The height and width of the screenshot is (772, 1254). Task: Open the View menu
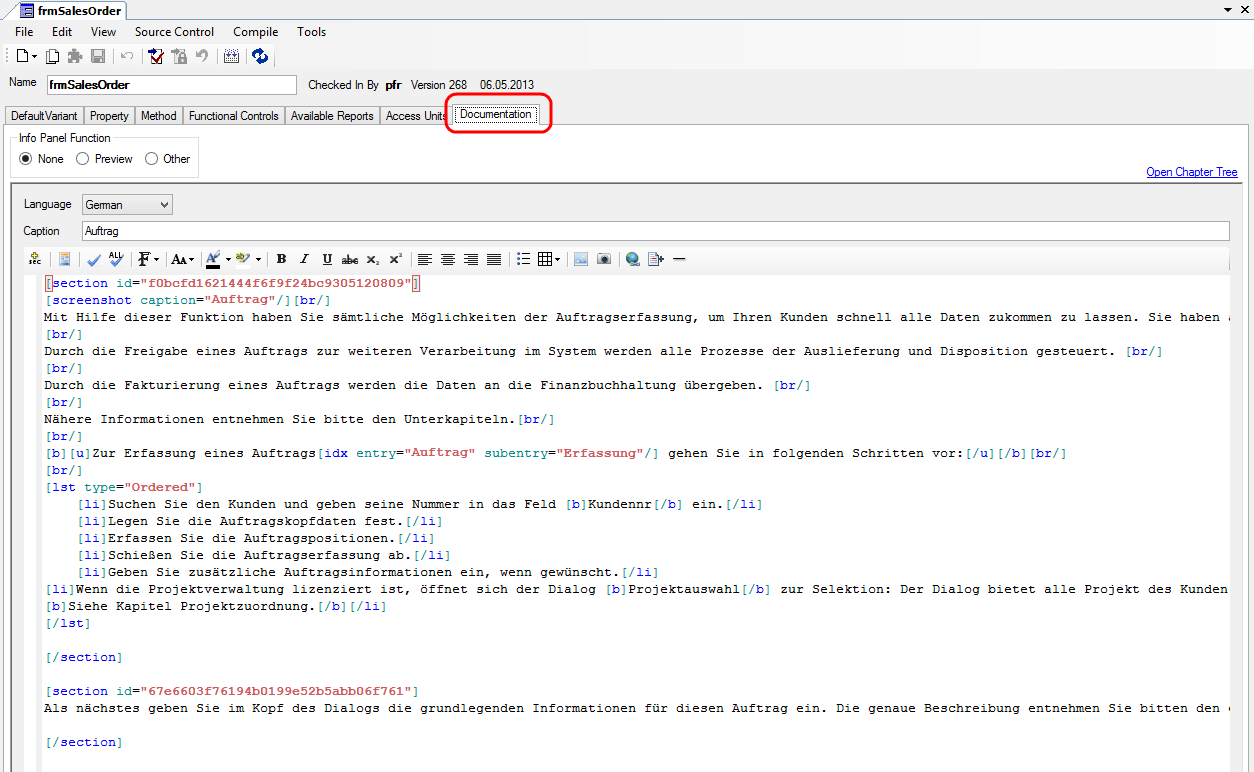tap(104, 32)
